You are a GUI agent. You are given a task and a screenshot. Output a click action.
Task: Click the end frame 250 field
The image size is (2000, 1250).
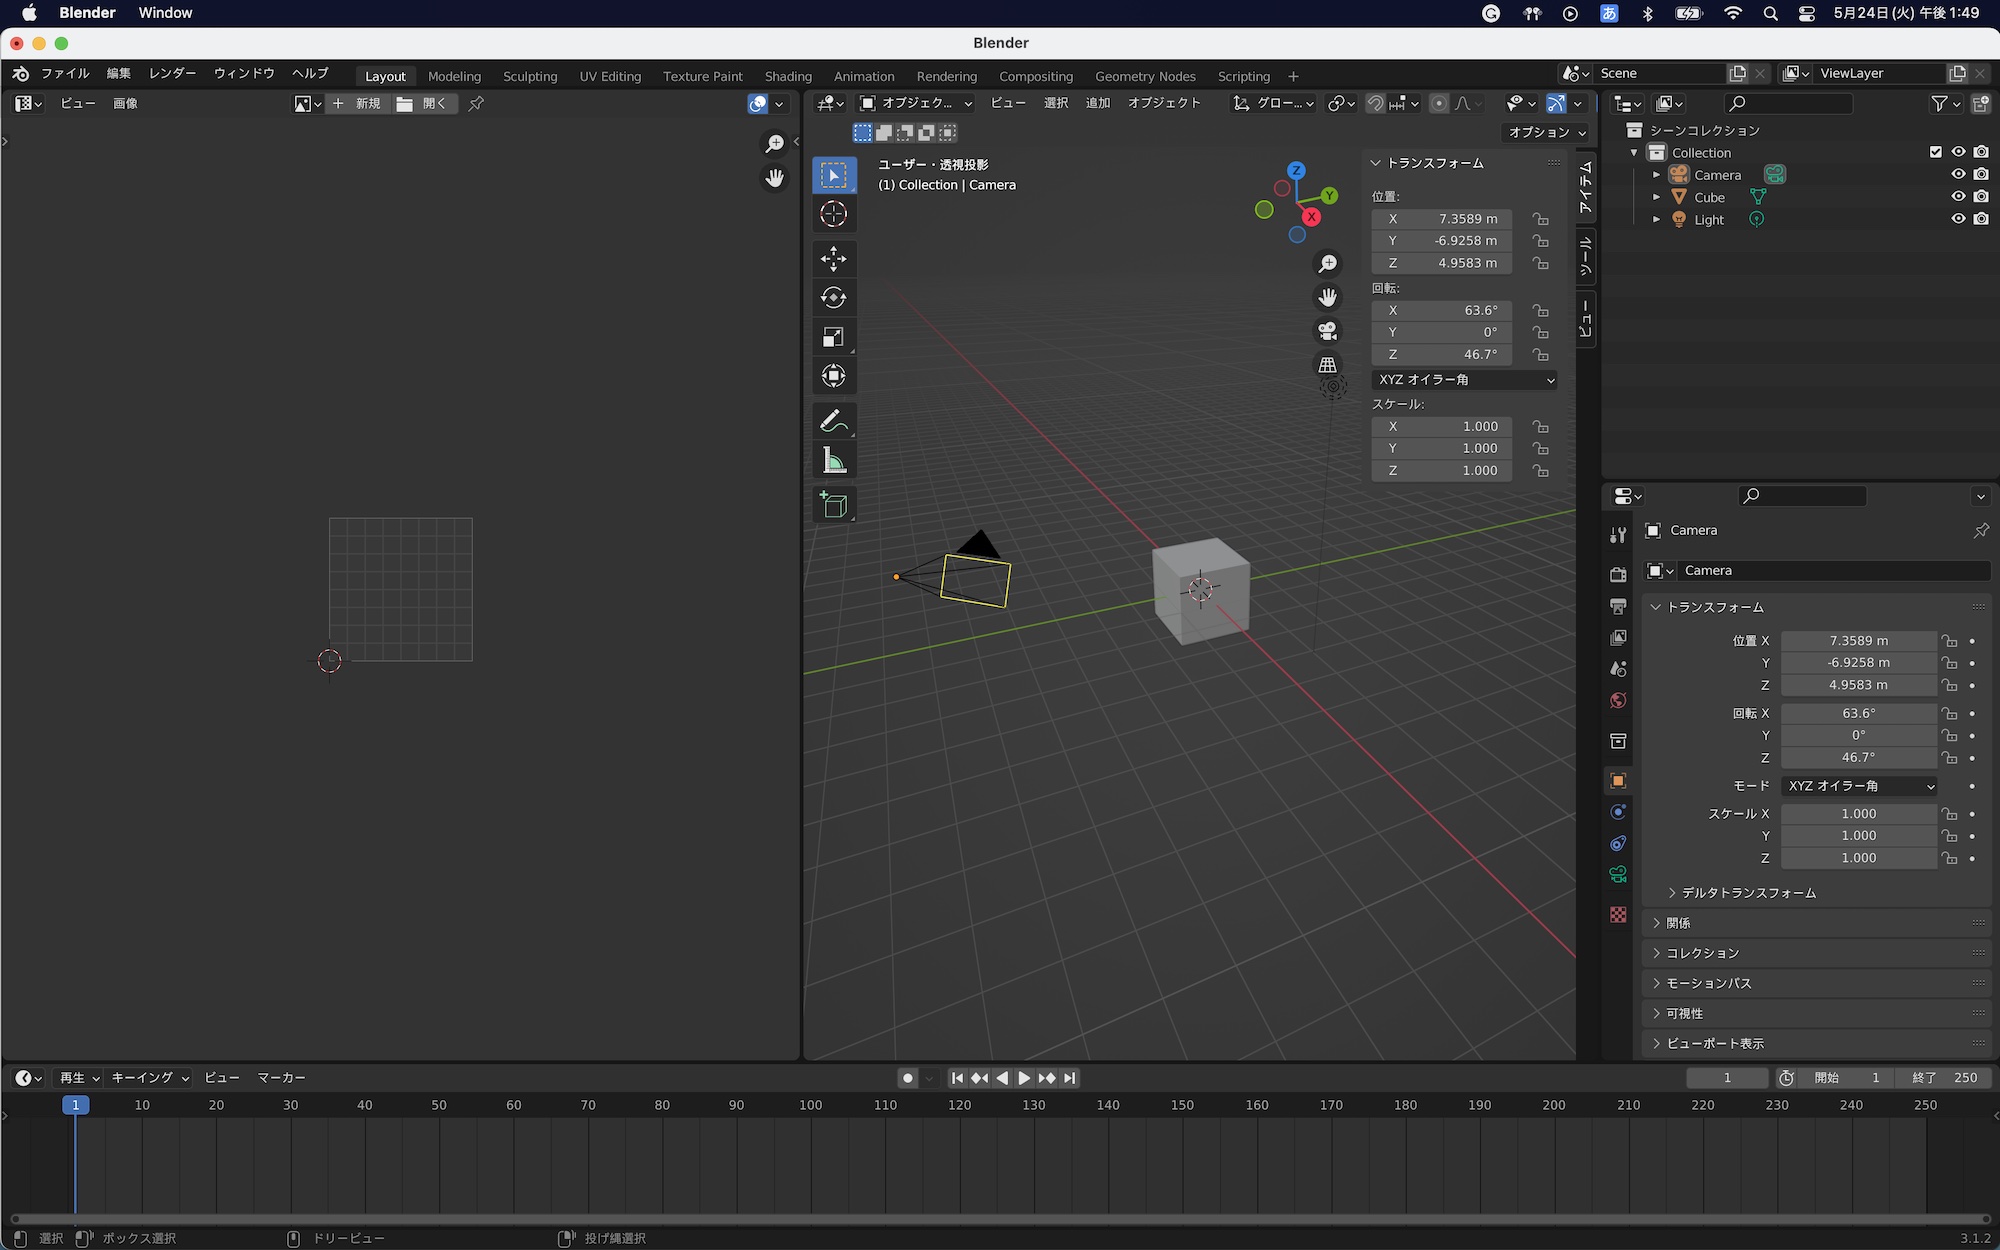point(1945,1078)
